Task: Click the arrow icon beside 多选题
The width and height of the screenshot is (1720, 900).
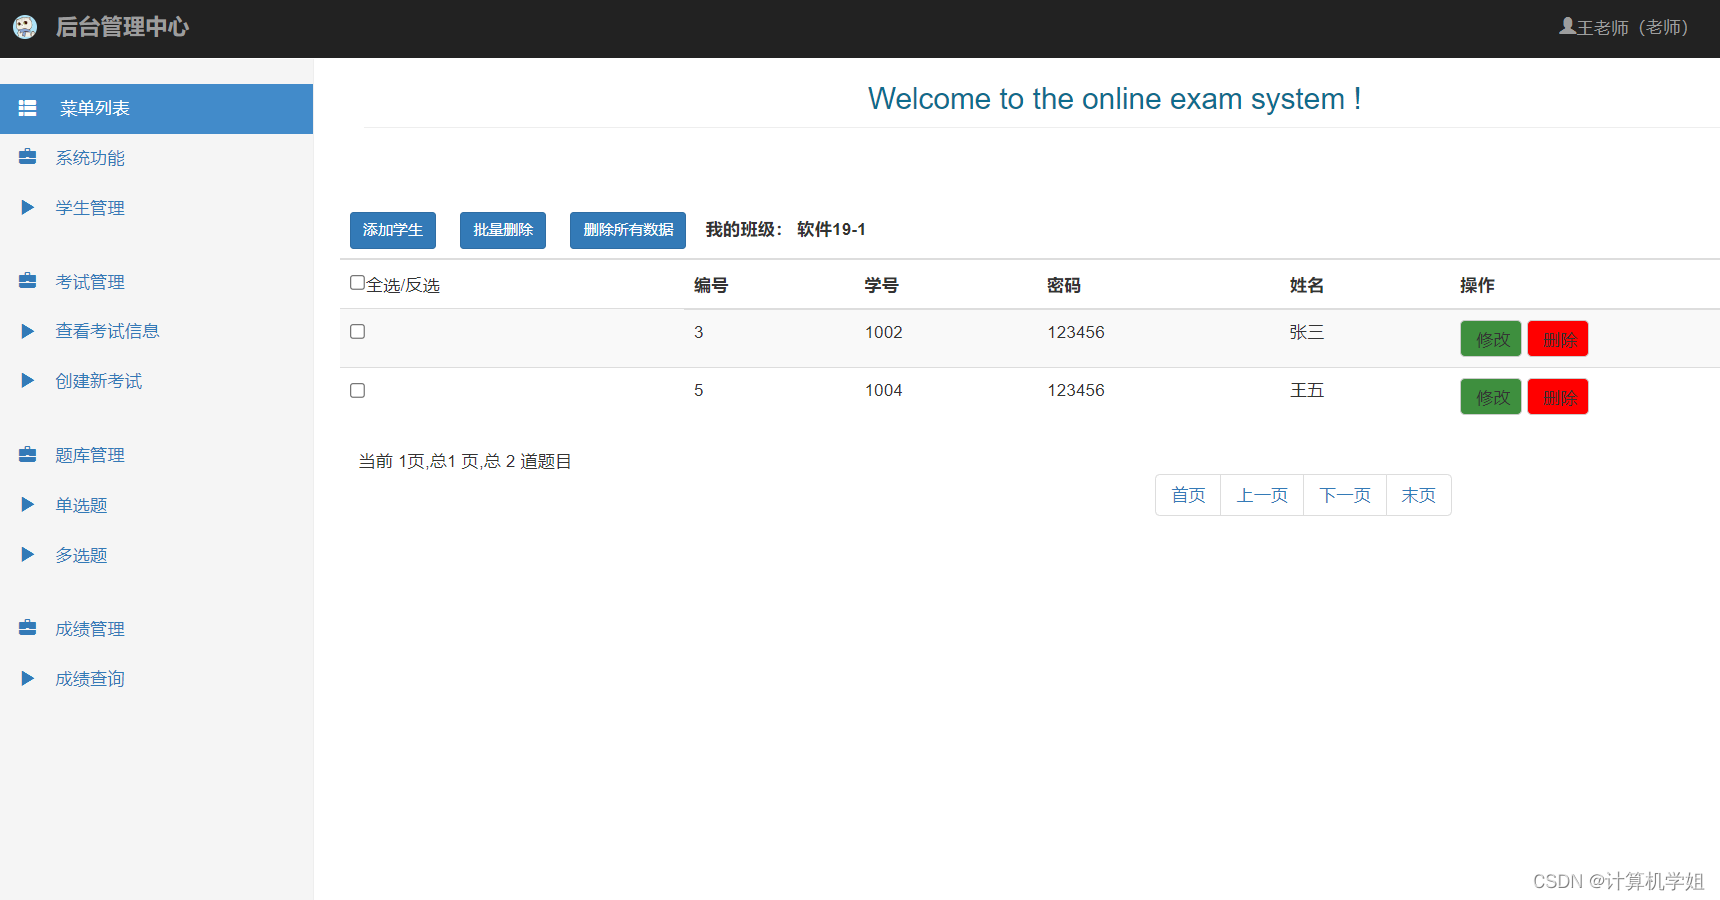Action: [x=28, y=554]
